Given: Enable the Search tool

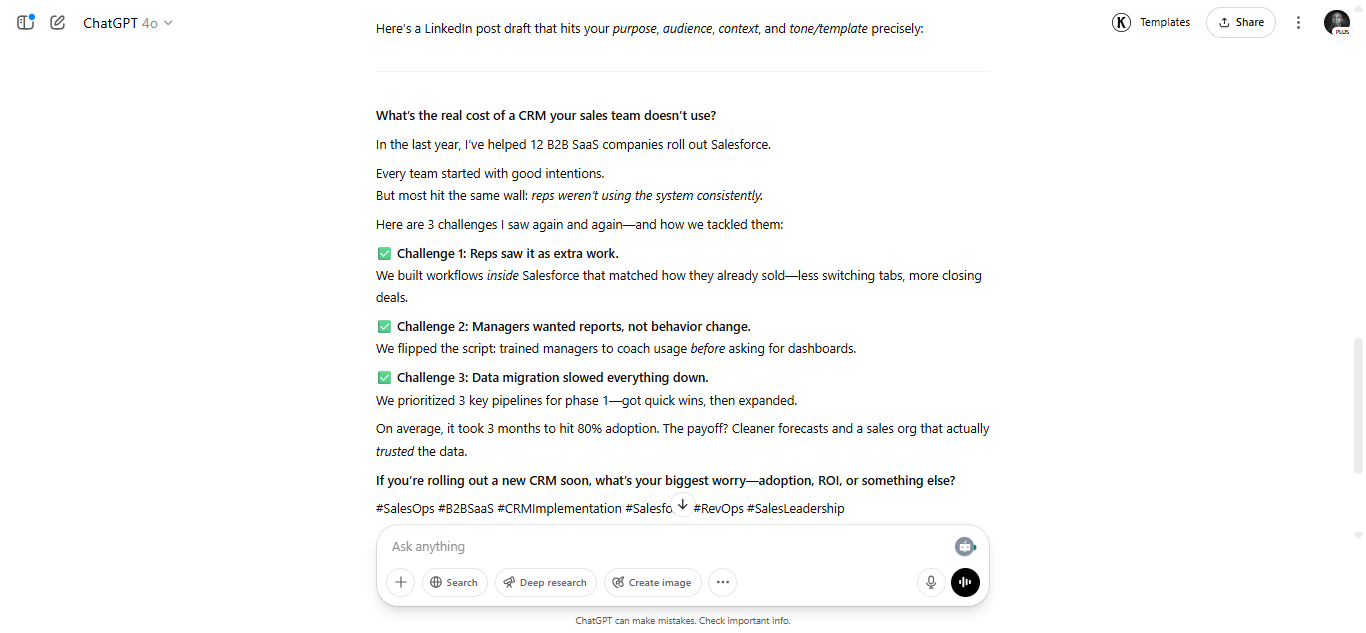Looking at the screenshot, I should [454, 582].
